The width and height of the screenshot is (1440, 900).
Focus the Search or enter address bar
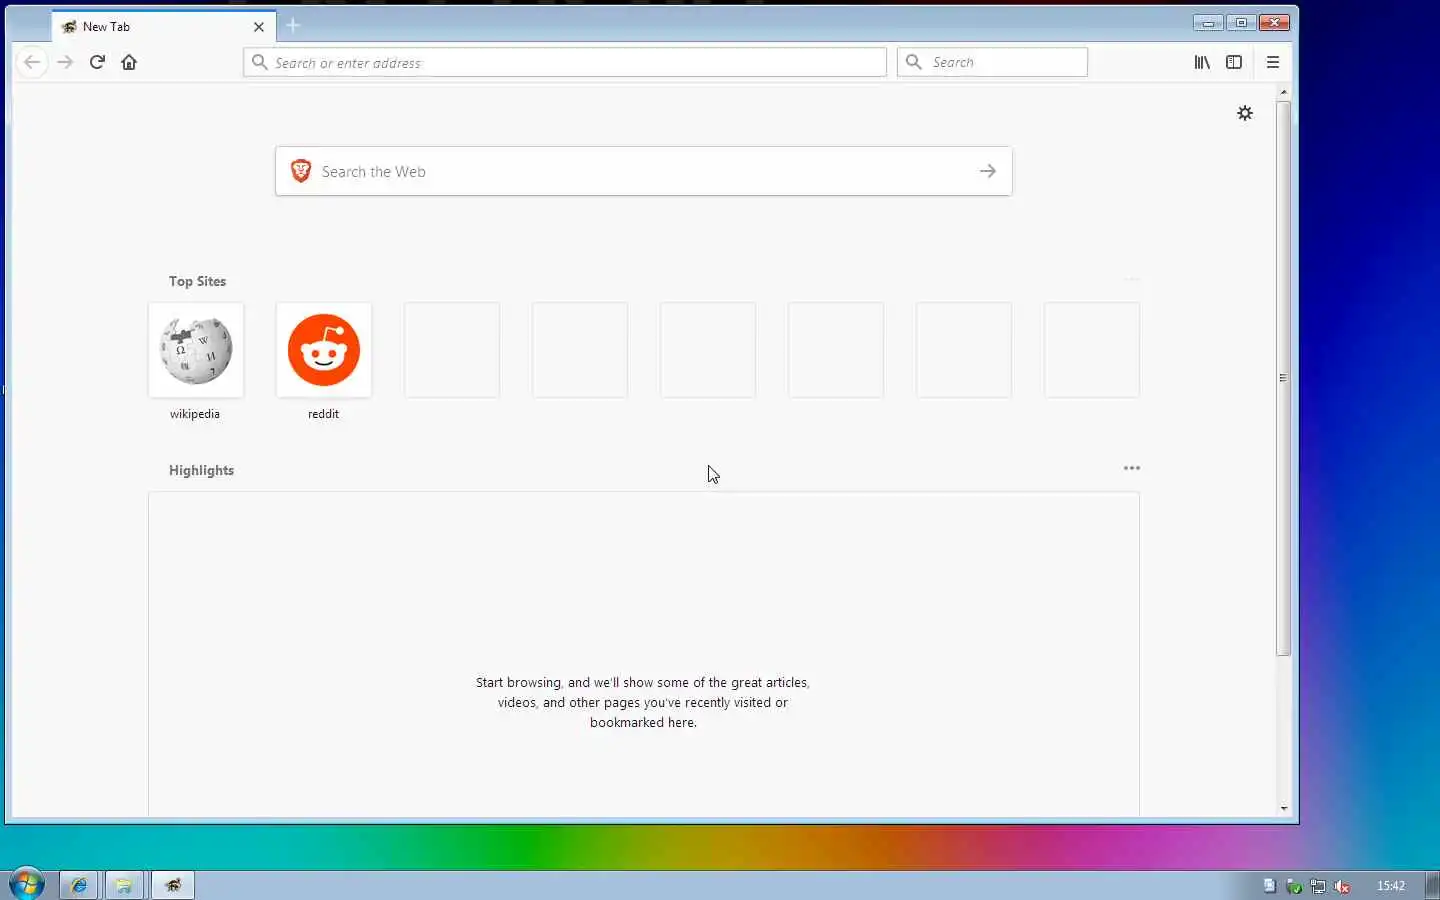click(x=565, y=62)
